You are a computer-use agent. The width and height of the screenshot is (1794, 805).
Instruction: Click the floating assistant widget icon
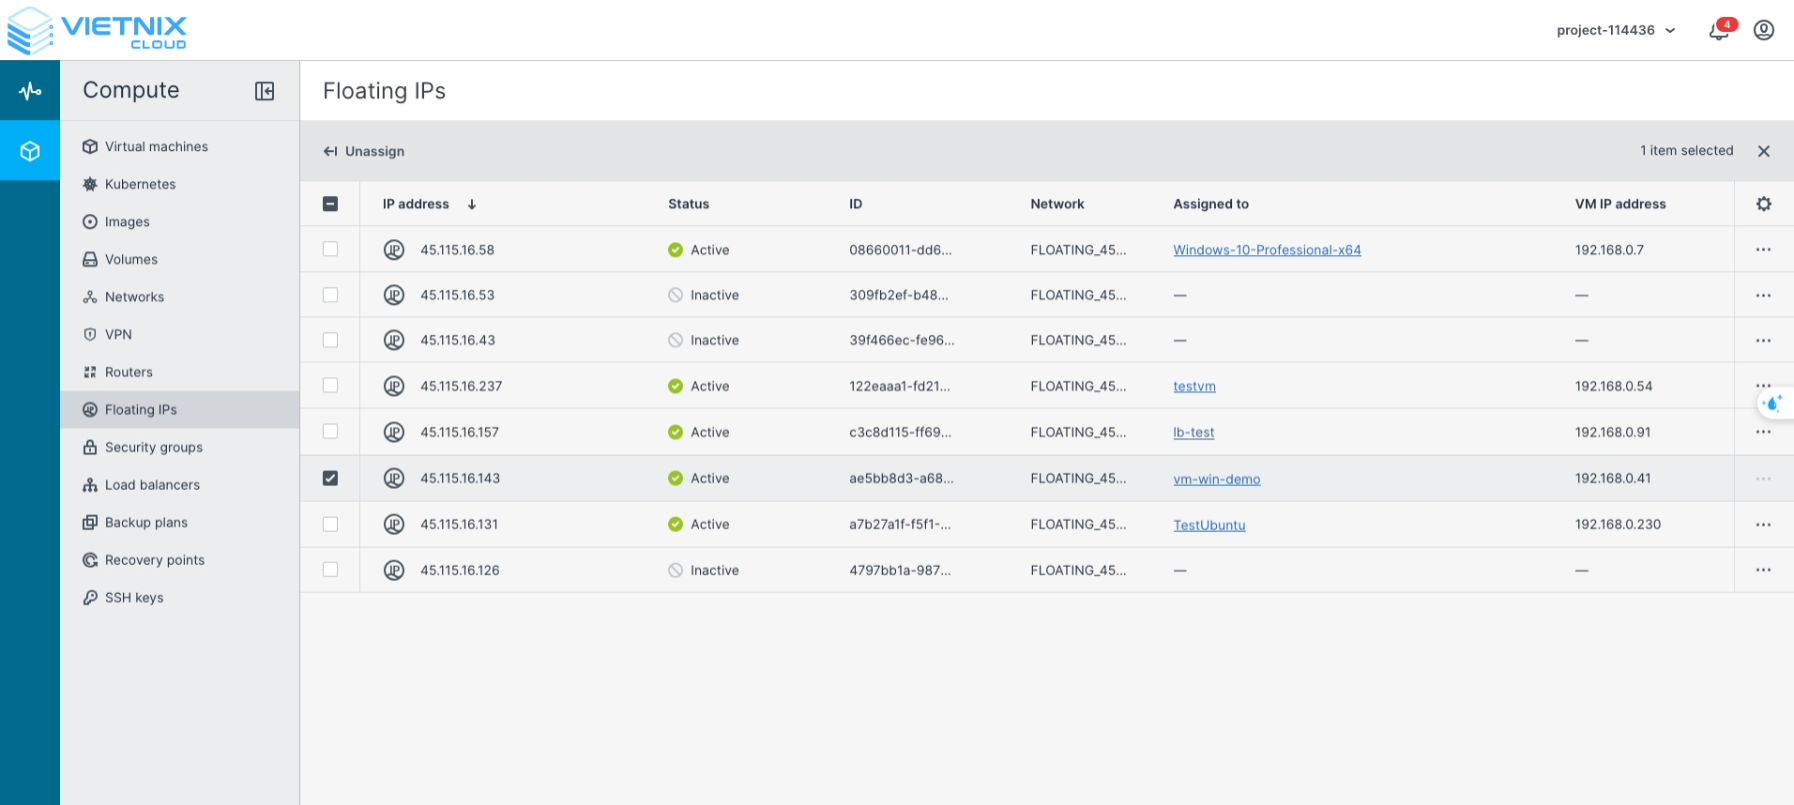1773,404
